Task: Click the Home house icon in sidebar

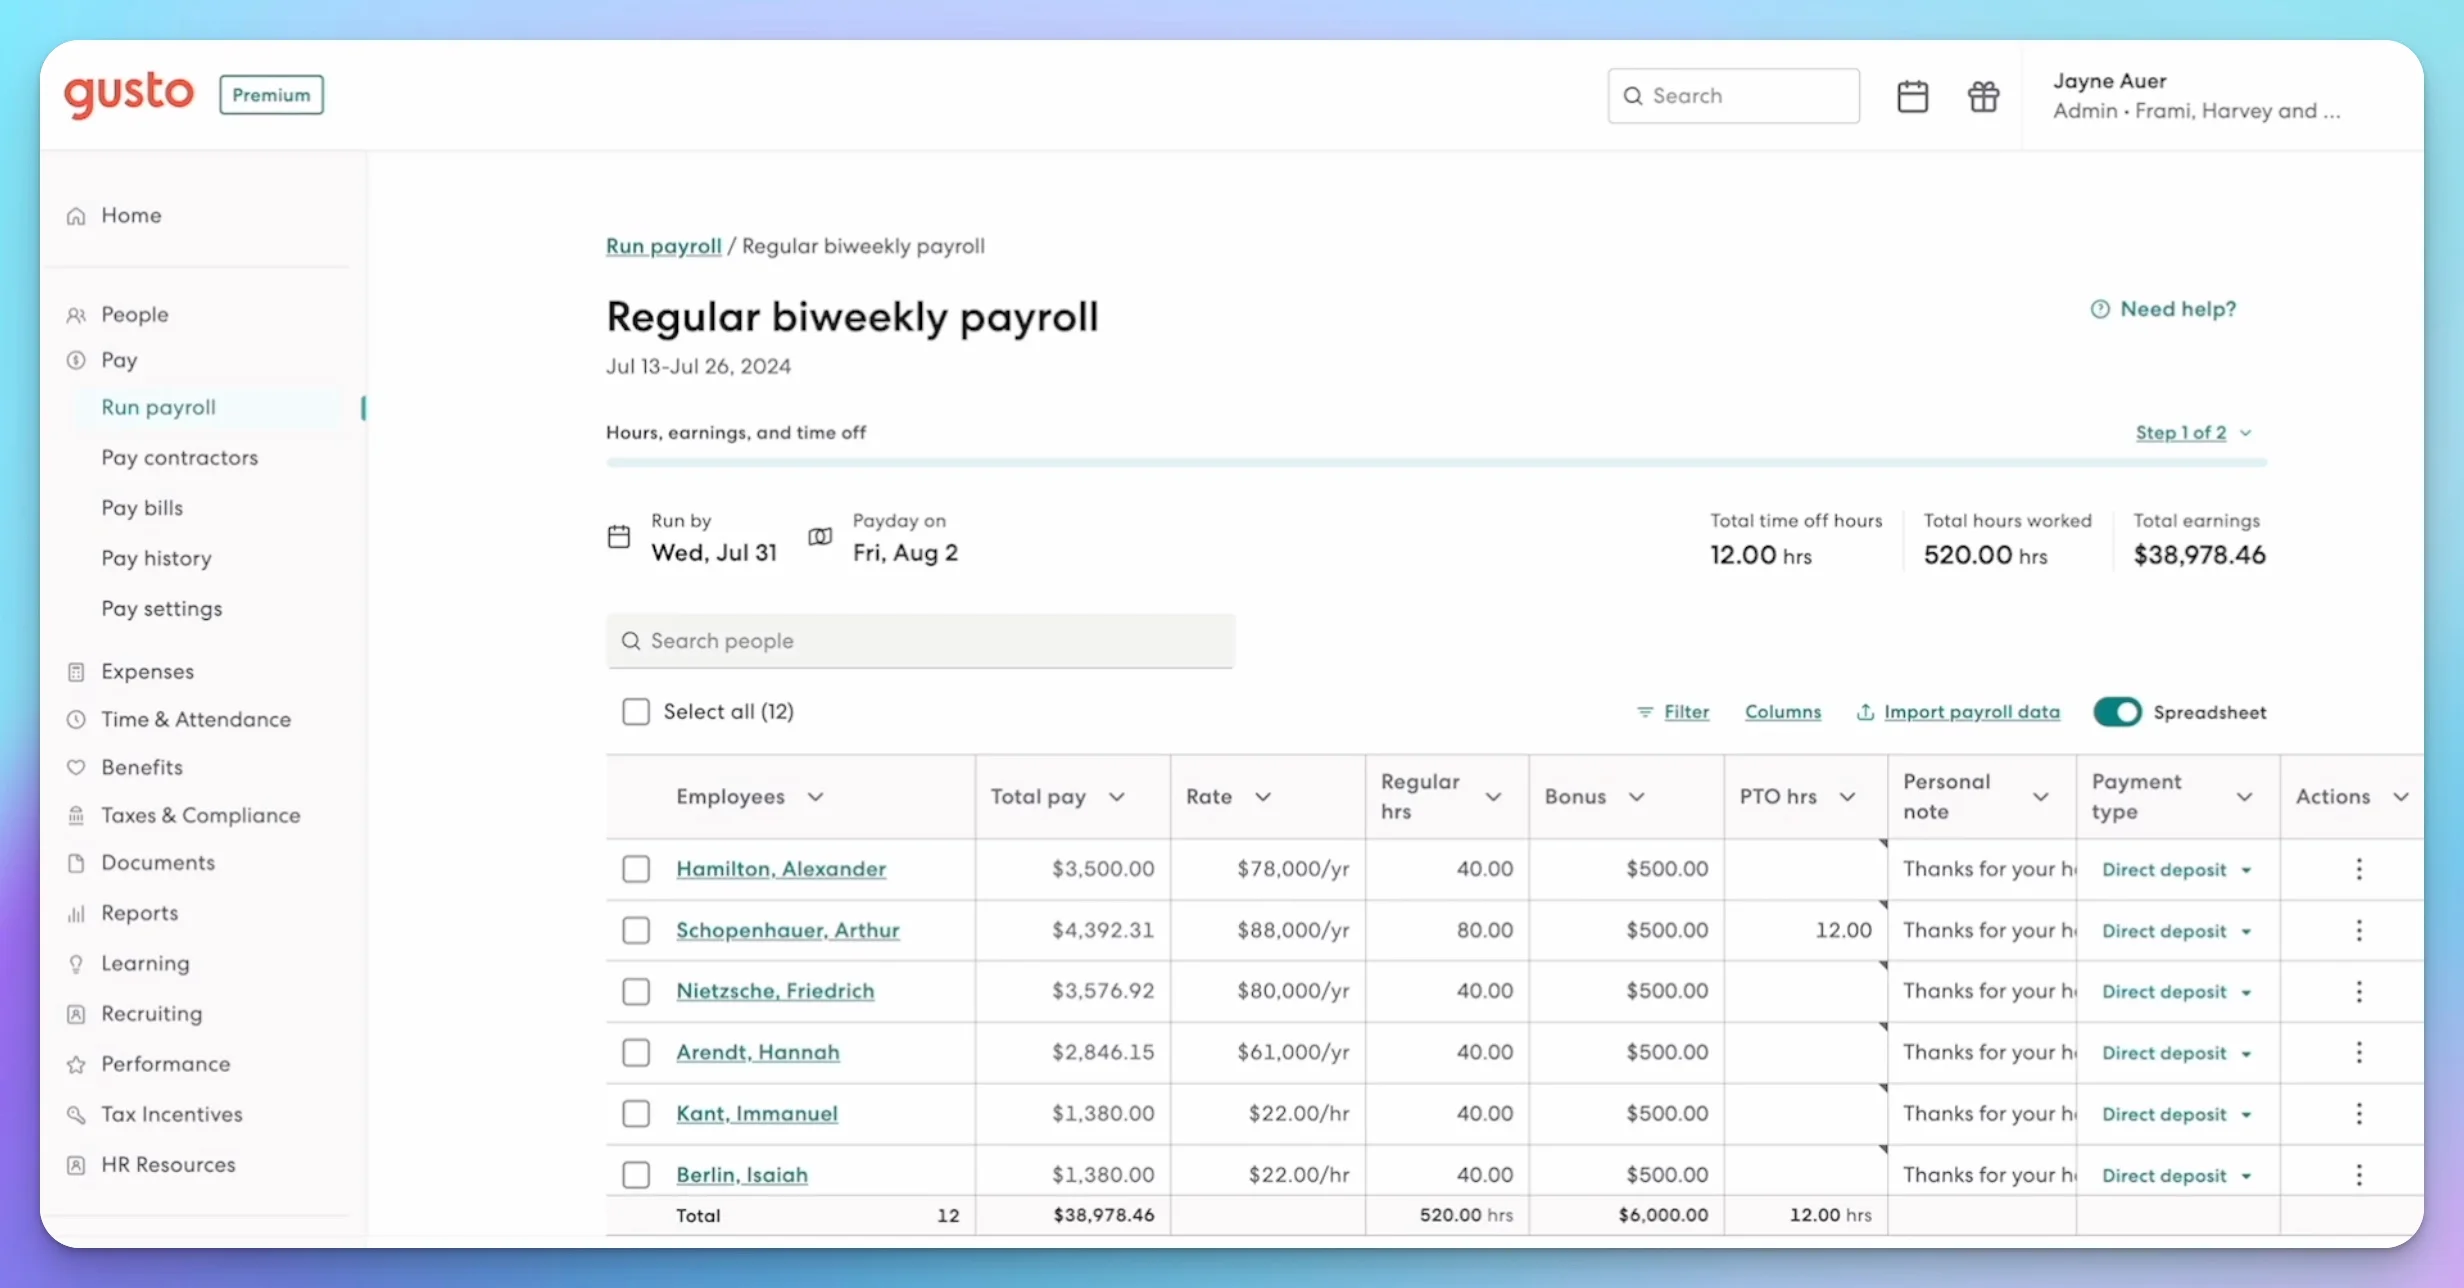Action: pos(76,216)
